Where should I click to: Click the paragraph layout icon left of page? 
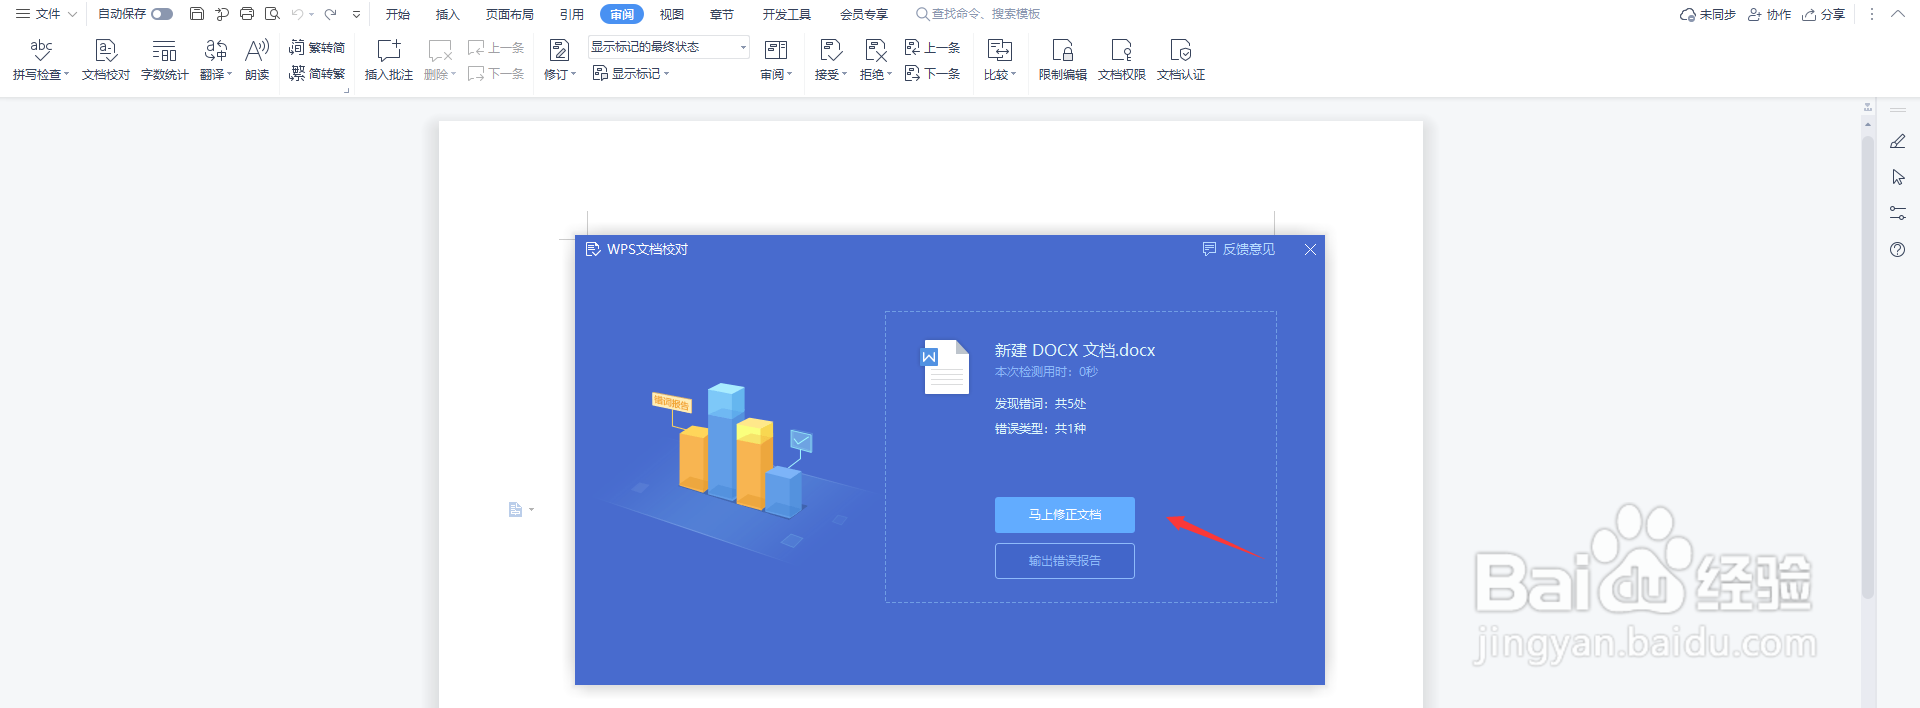516,510
